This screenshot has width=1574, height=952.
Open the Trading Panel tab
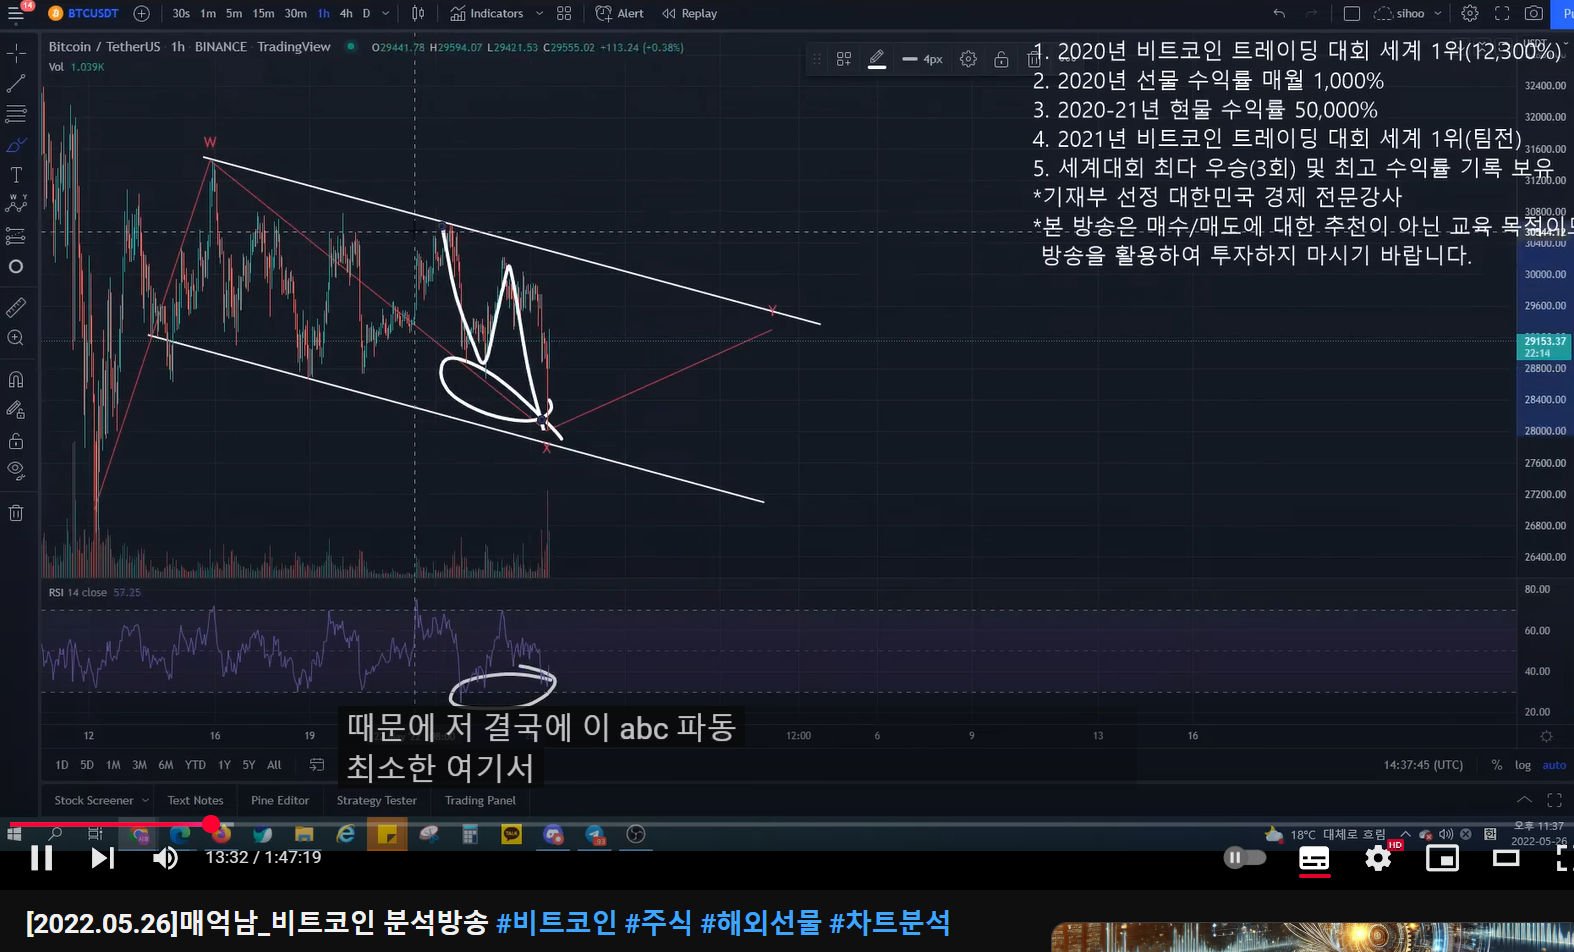click(x=480, y=800)
